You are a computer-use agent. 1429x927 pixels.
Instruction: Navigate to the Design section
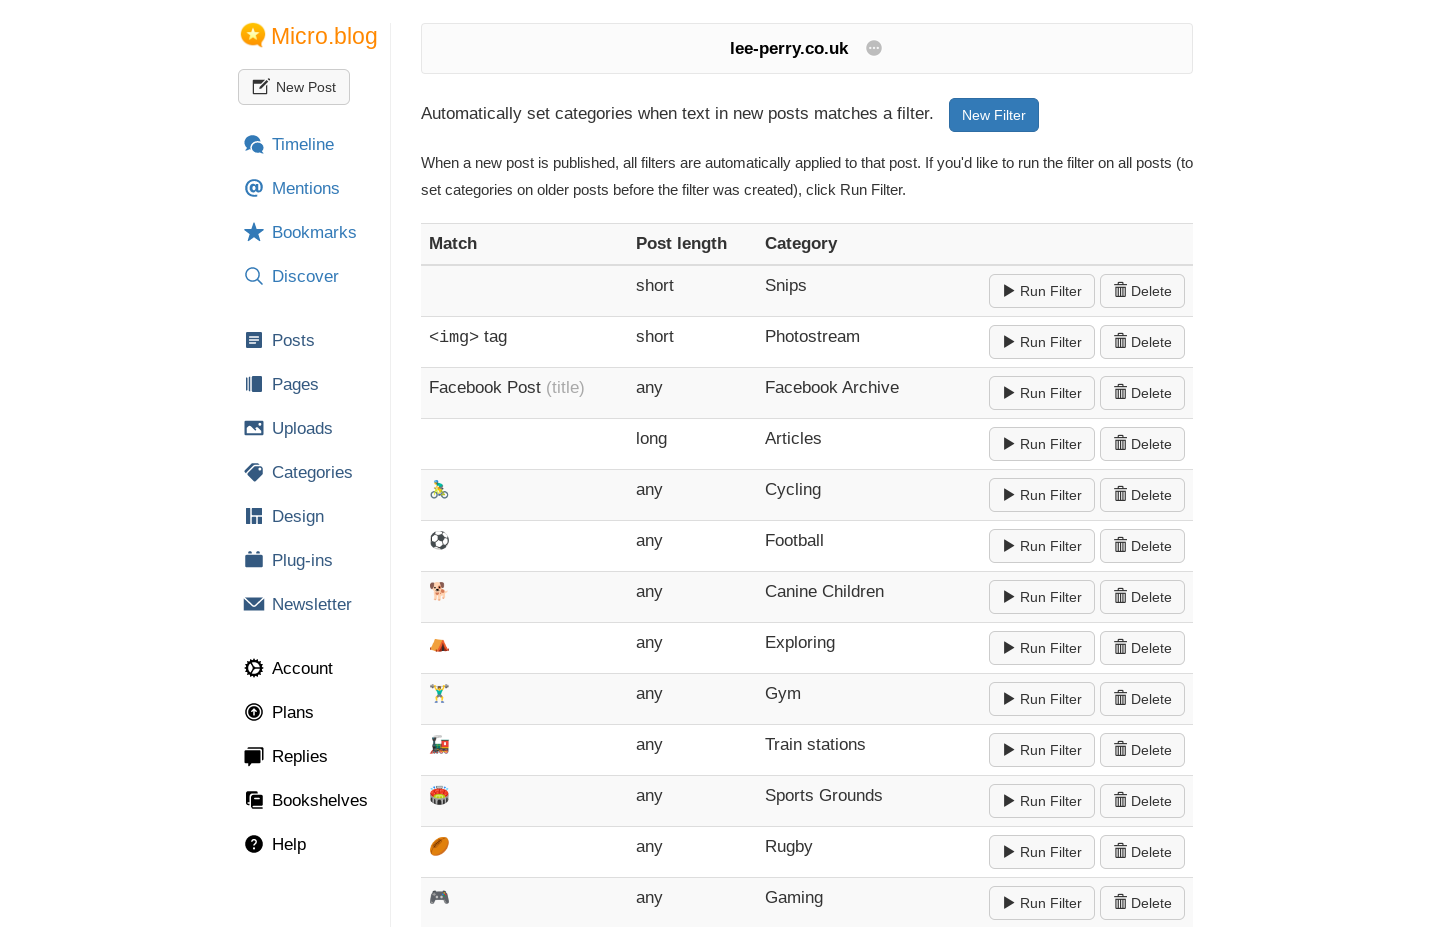click(297, 516)
